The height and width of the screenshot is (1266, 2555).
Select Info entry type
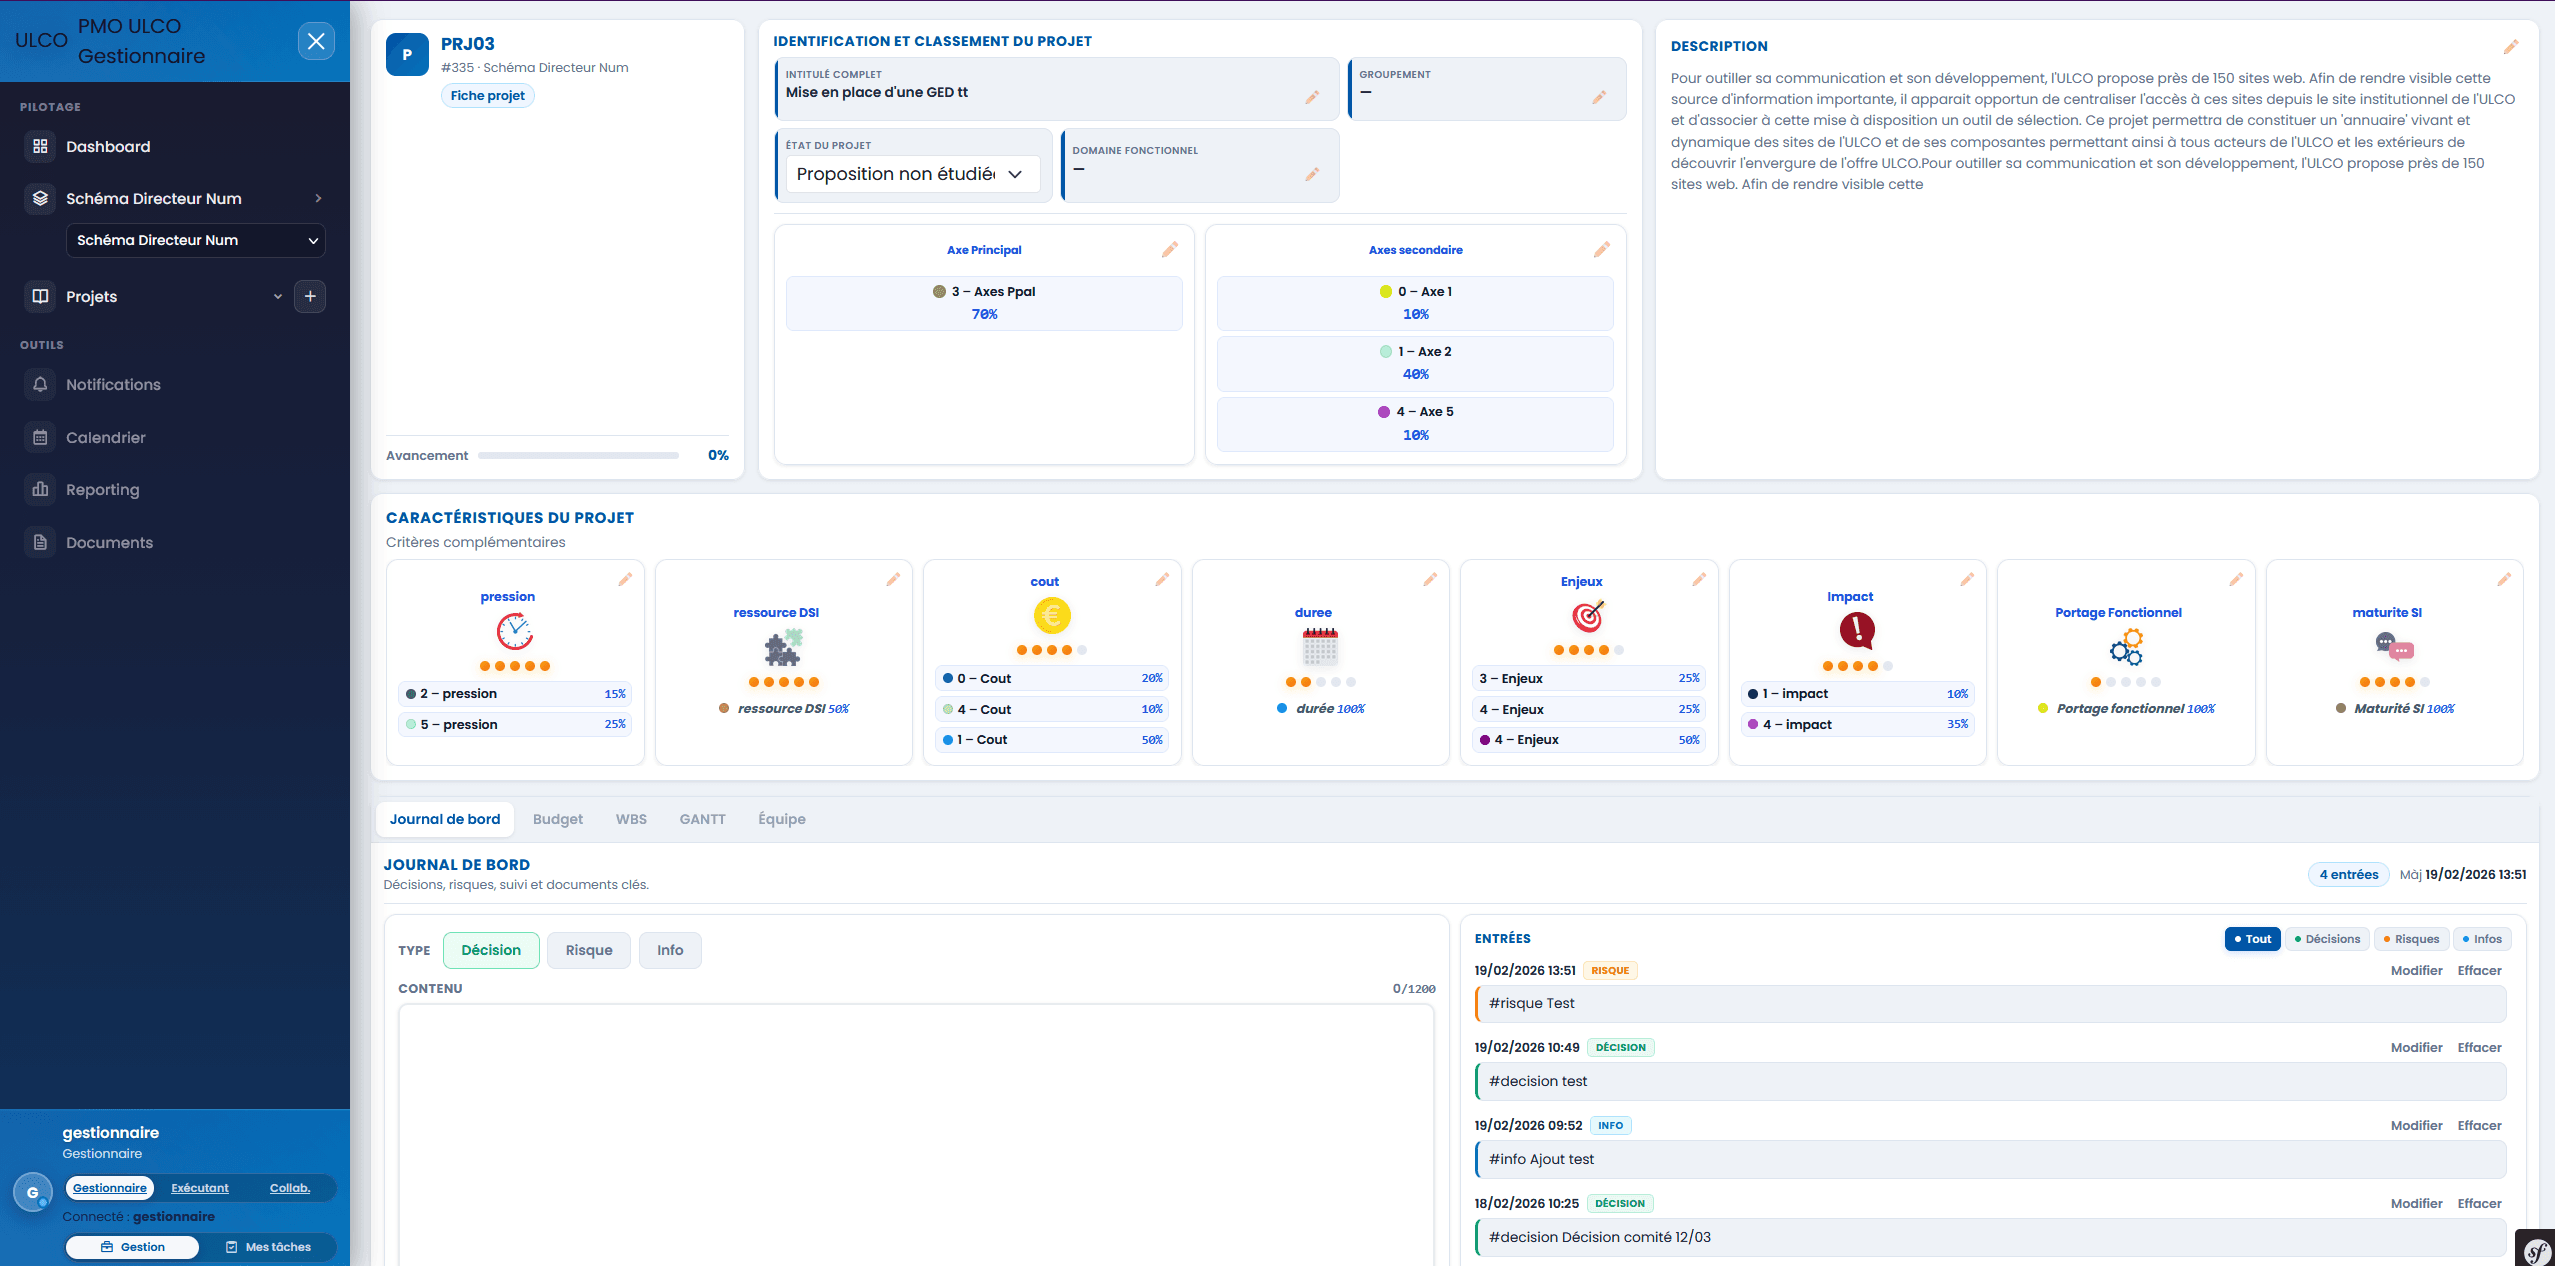[670, 950]
